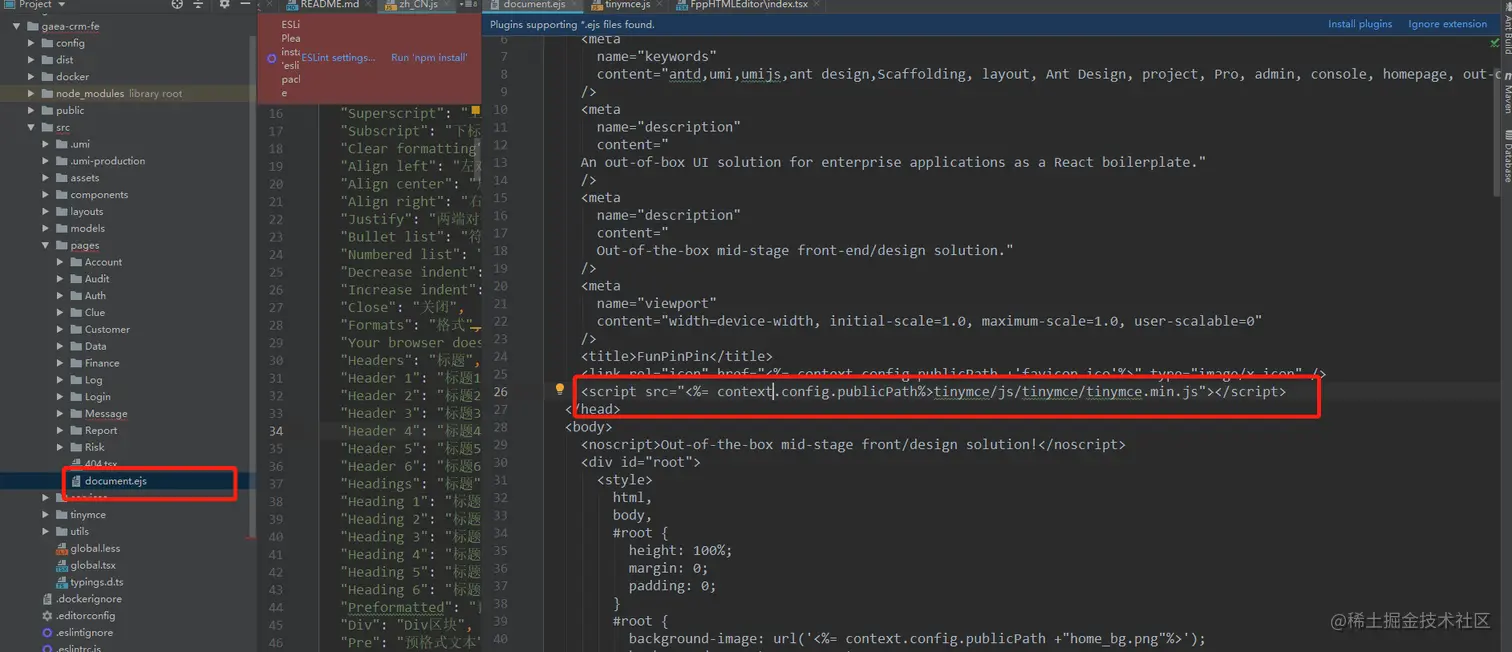Expand the config folder
Viewport: 1512px width, 652px height.
(32, 43)
